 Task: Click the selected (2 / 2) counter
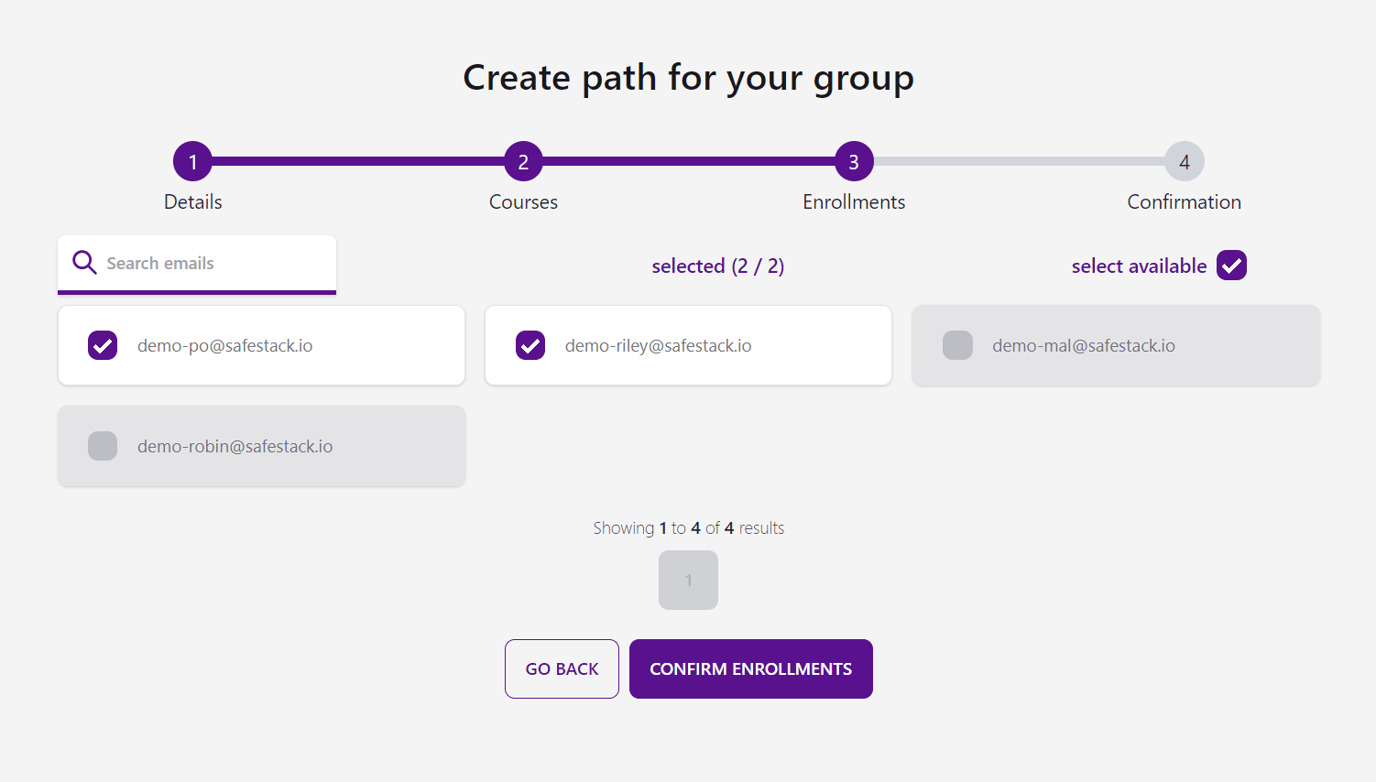717,265
